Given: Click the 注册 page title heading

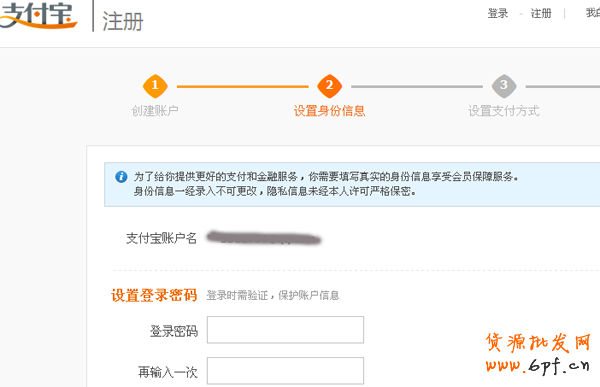Looking at the screenshot, I should (123, 21).
